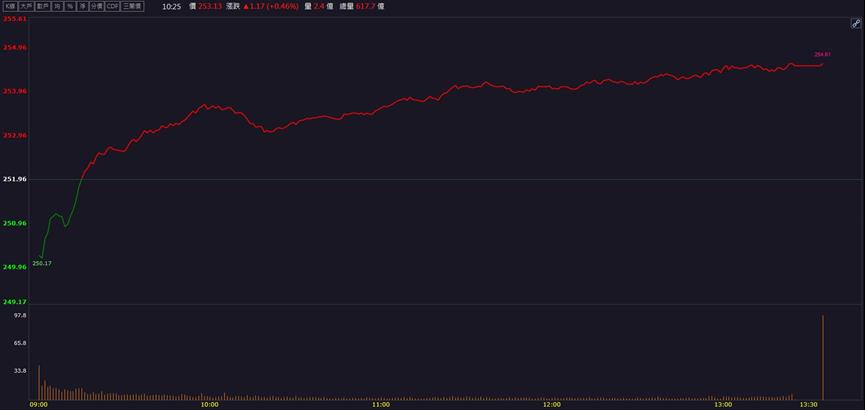Viewport: 865px width, 410px height.
Task: Toggle the % percent display button
Action: [70, 6]
